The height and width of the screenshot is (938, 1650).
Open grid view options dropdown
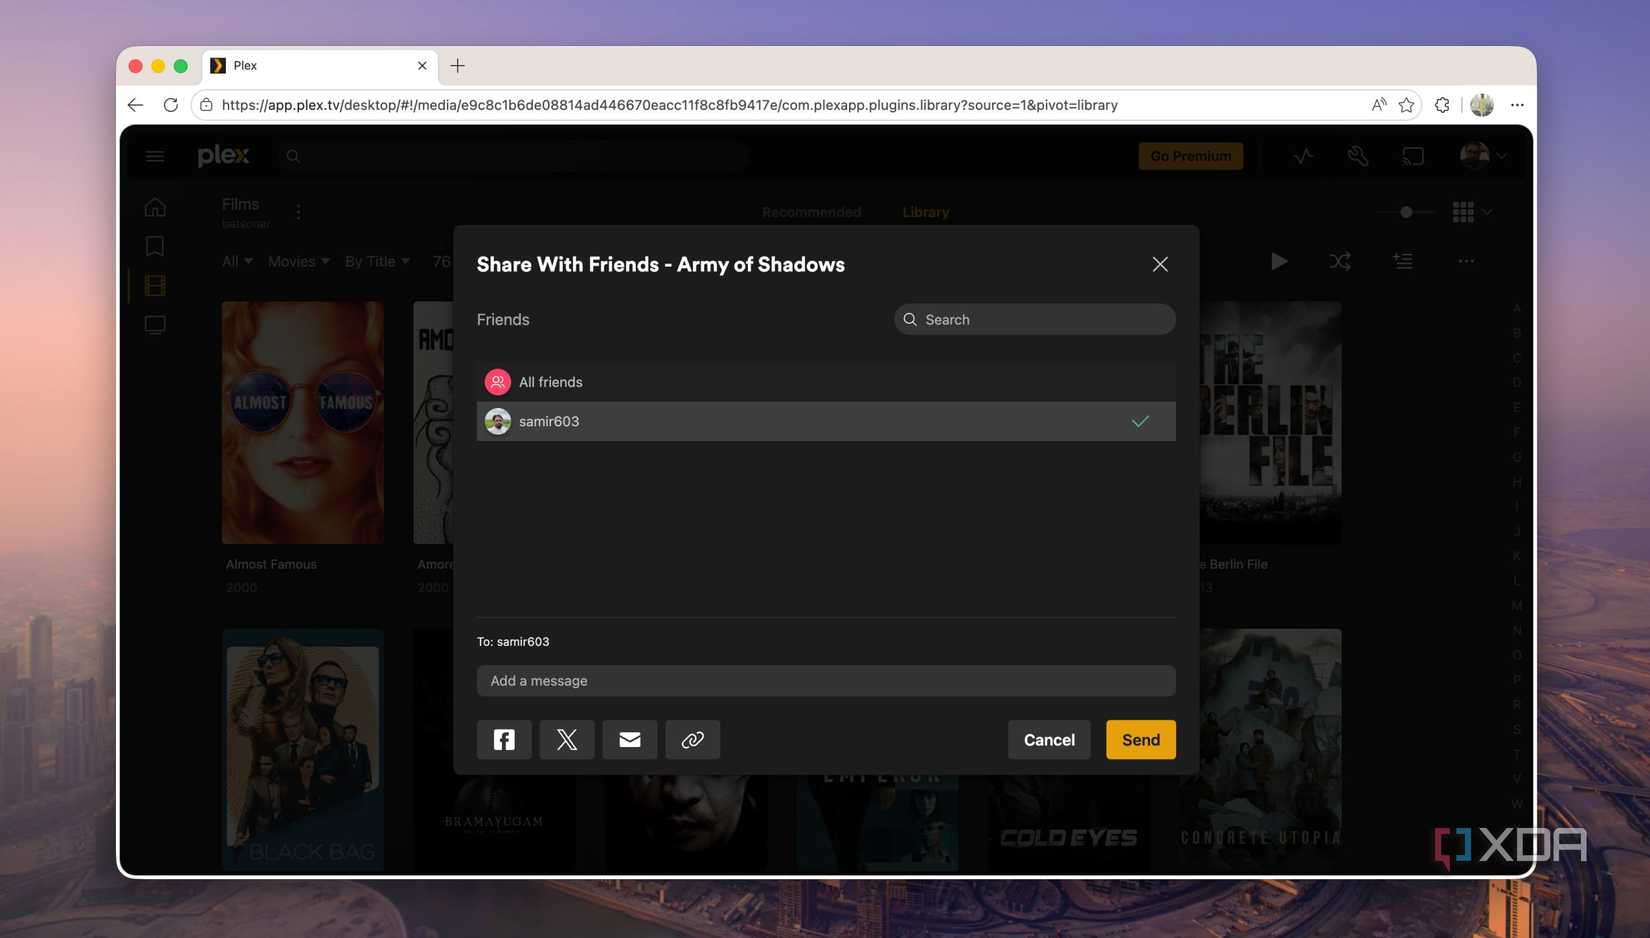[1472, 212]
